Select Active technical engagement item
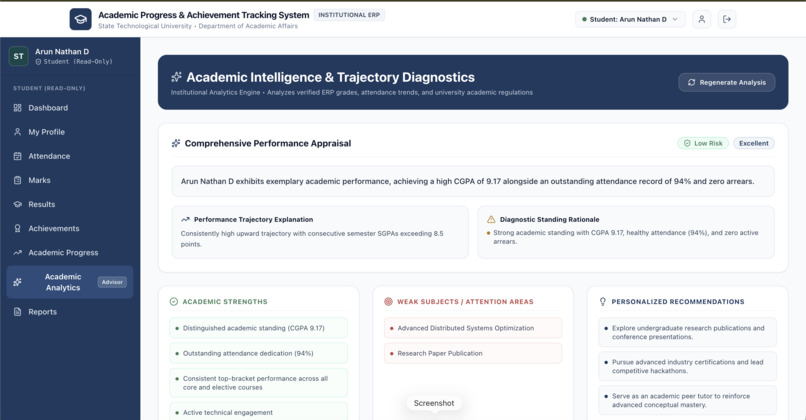Screen dimensions: 806x420 click(259, 412)
